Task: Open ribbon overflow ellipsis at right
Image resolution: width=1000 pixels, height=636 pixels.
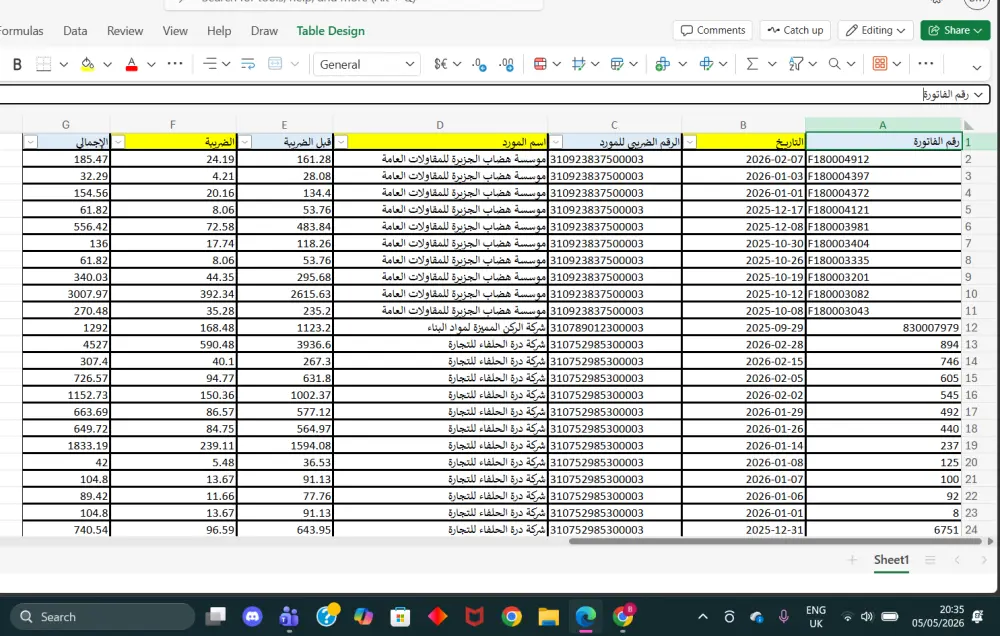Action: [x=925, y=64]
